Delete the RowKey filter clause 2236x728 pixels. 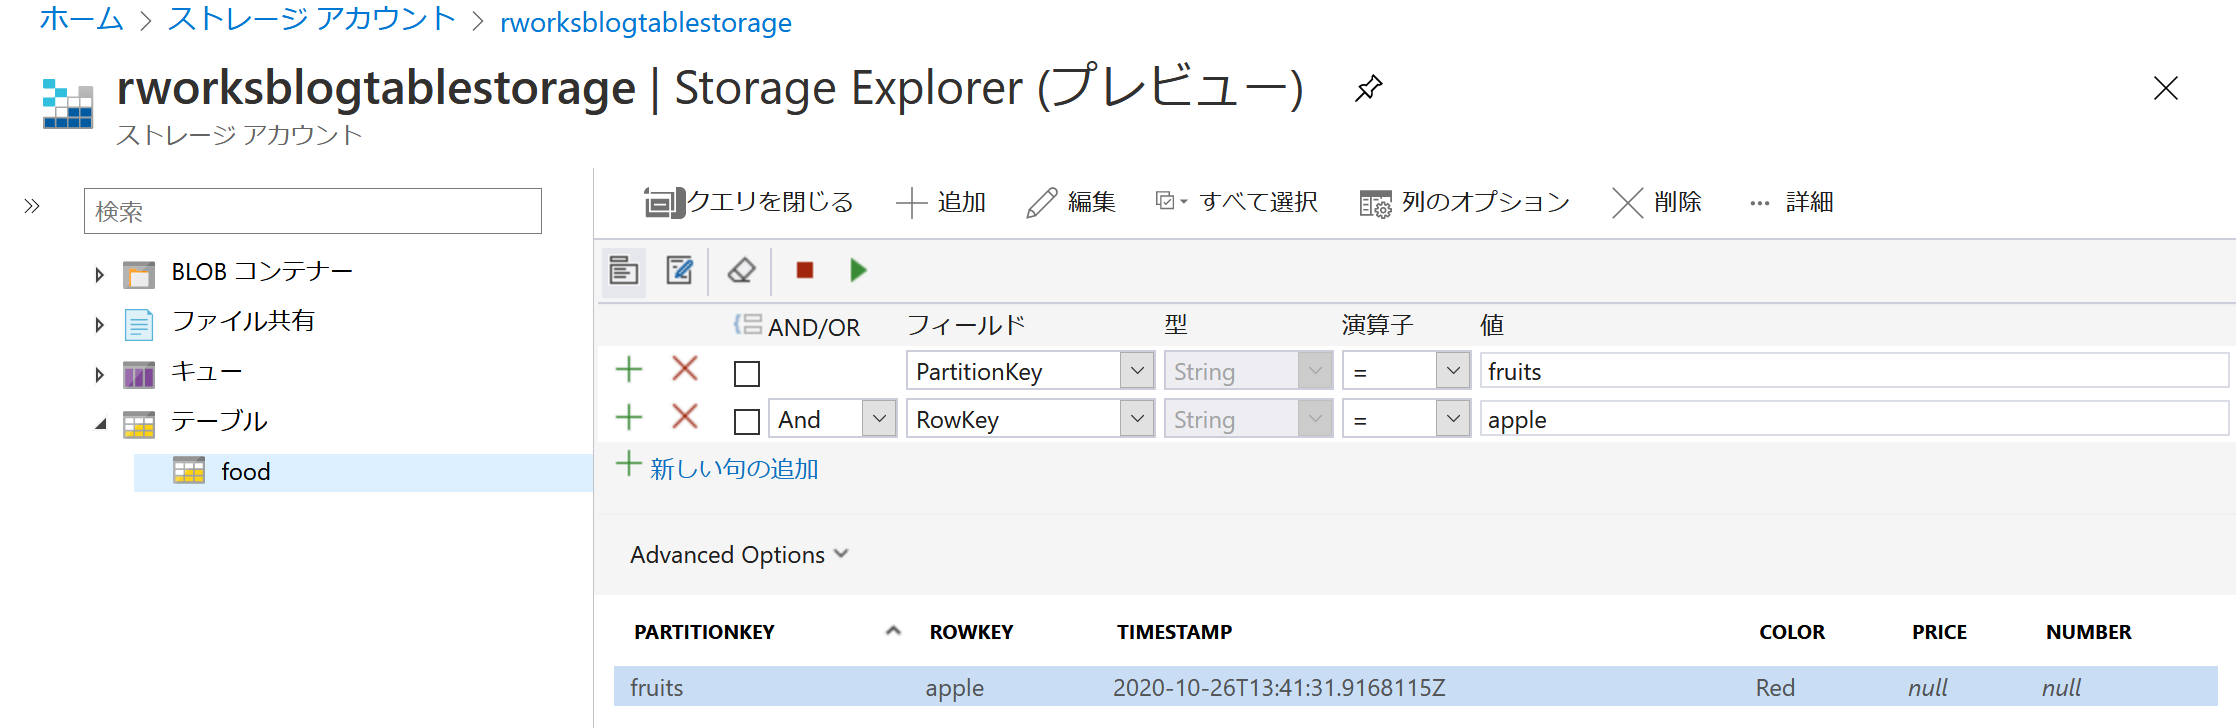tap(685, 417)
